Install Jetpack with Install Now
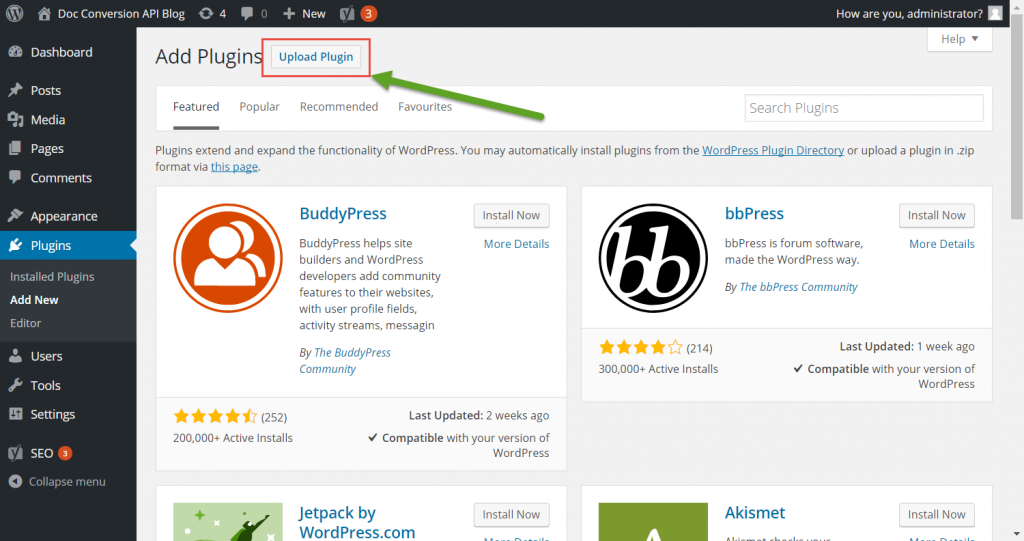This screenshot has width=1024, height=541. click(511, 515)
